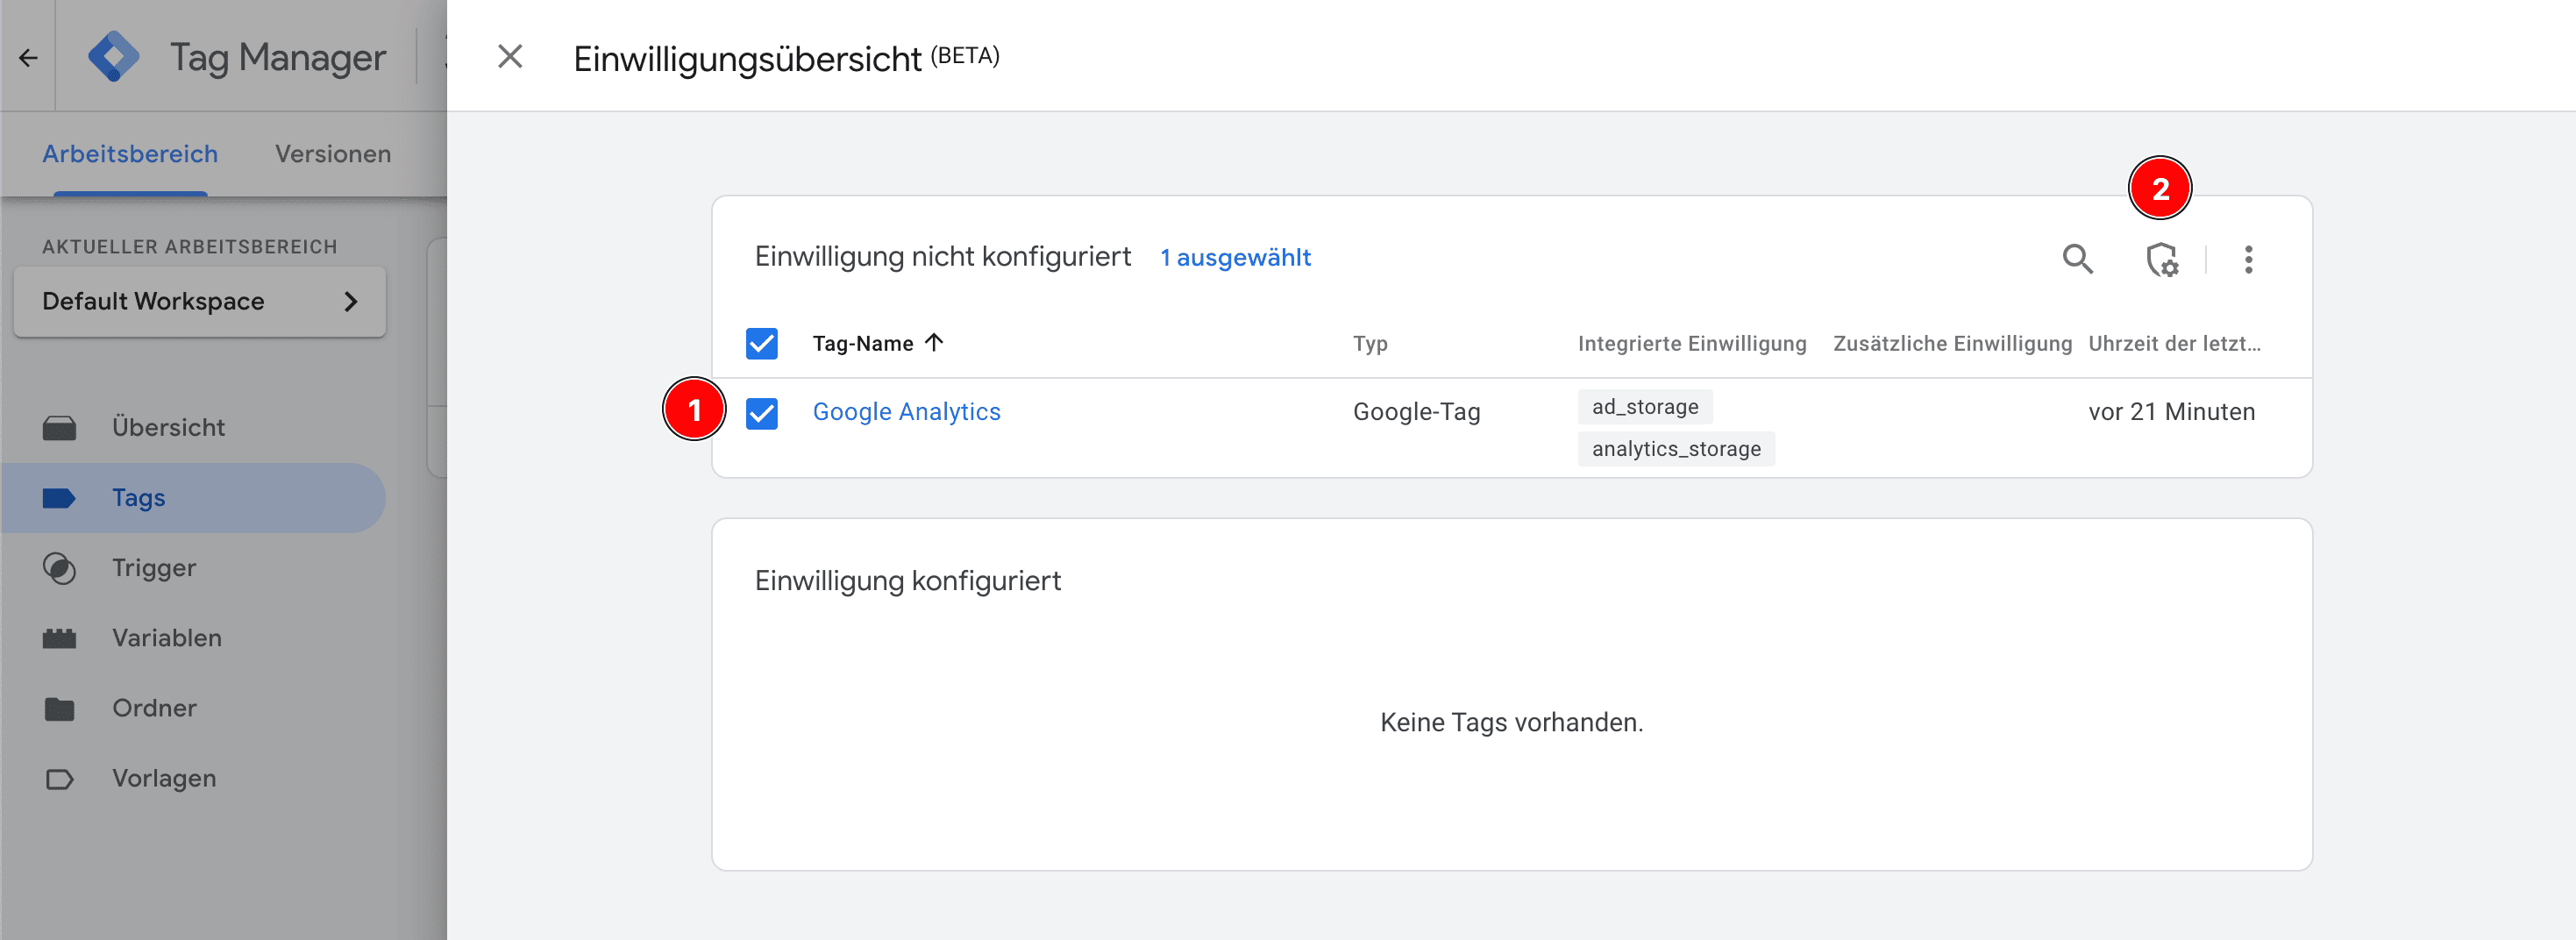Open the three-dot more options menu
This screenshot has width=2576, height=940.
click(2248, 260)
